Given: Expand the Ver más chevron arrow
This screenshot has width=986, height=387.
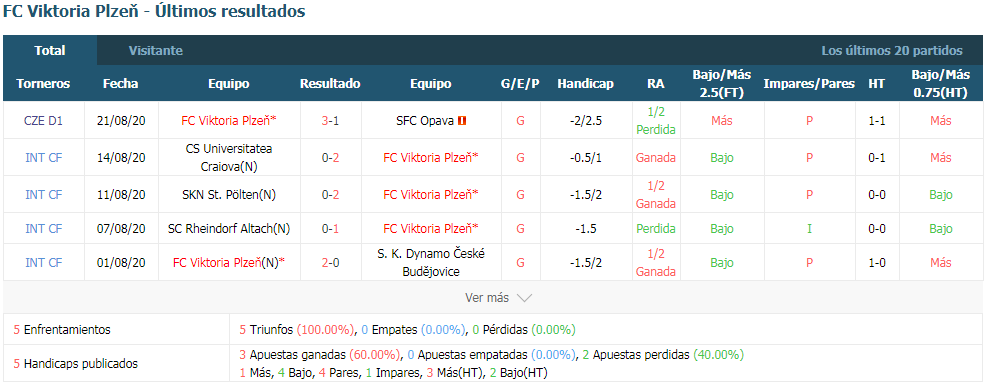Looking at the screenshot, I should click(524, 298).
